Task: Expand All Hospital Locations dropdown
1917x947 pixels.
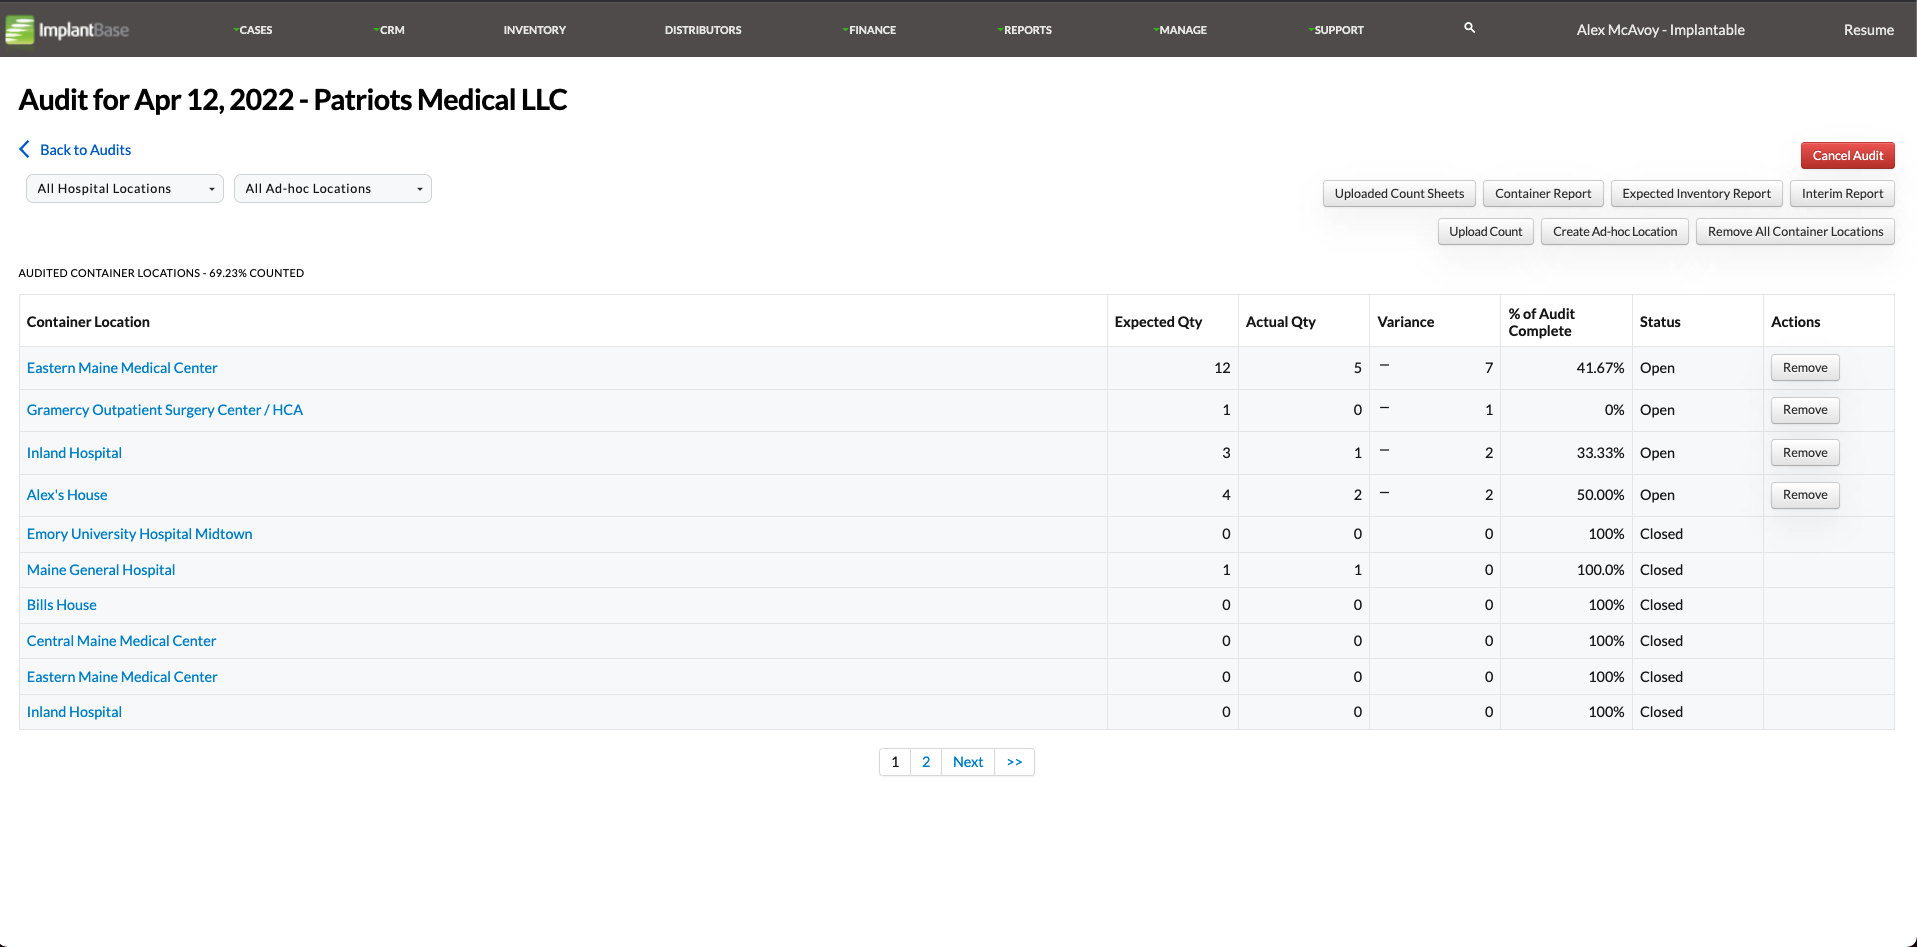Action: (125, 189)
